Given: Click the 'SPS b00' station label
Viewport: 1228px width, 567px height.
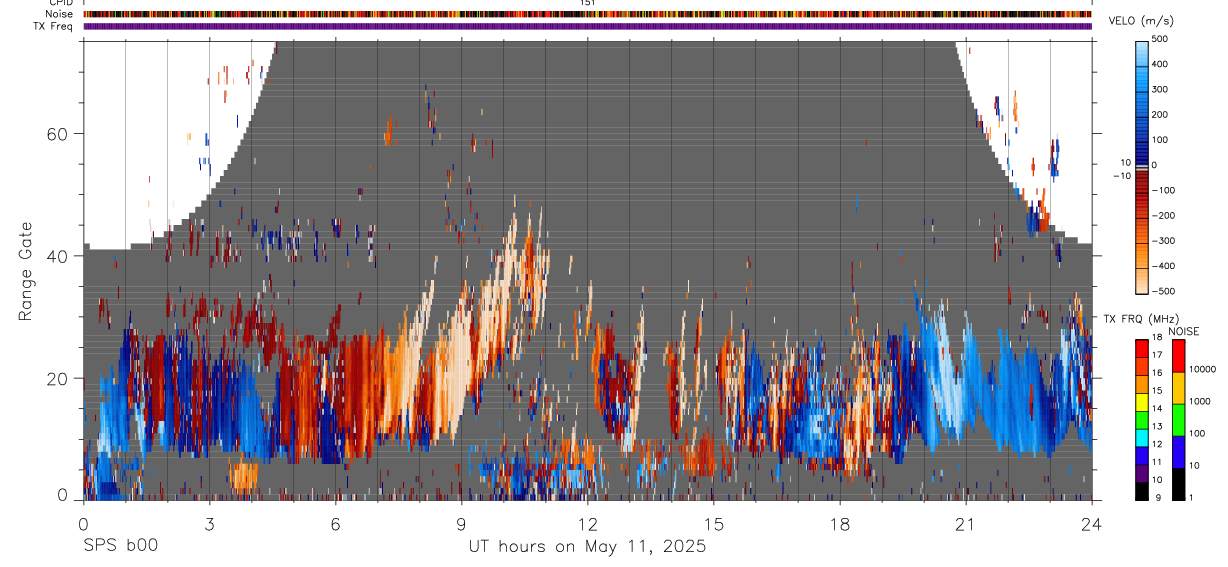Looking at the screenshot, I should point(120,547).
